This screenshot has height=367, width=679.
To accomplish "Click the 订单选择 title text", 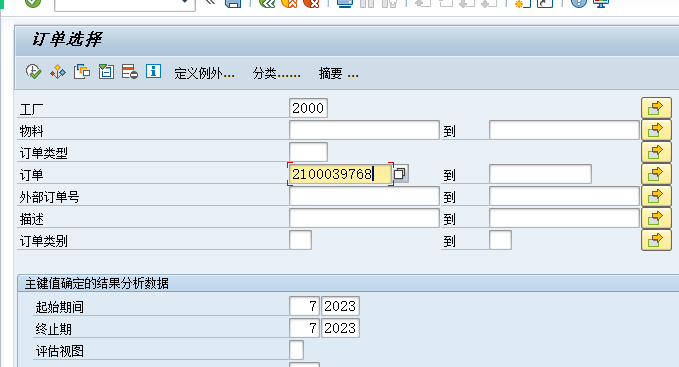I will [67, 39].
